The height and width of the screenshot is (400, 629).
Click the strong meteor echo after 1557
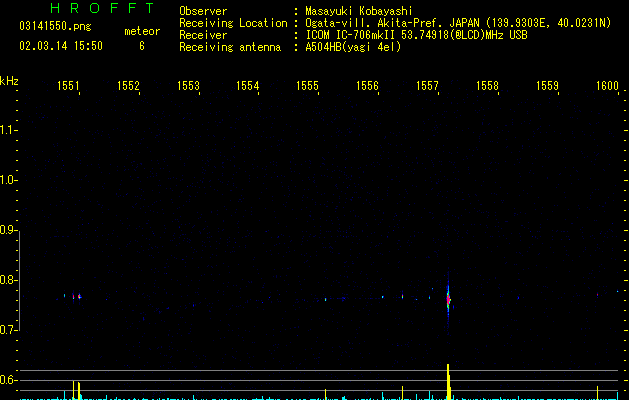448,299
